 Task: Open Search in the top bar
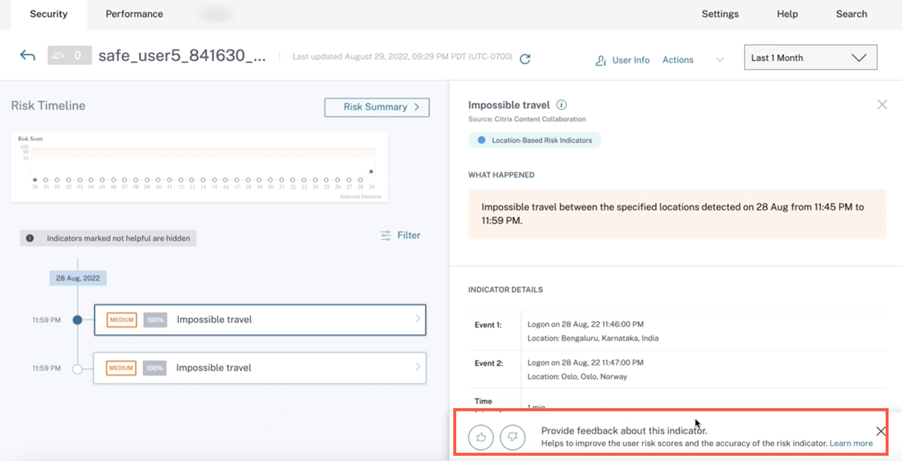(851, 14)
